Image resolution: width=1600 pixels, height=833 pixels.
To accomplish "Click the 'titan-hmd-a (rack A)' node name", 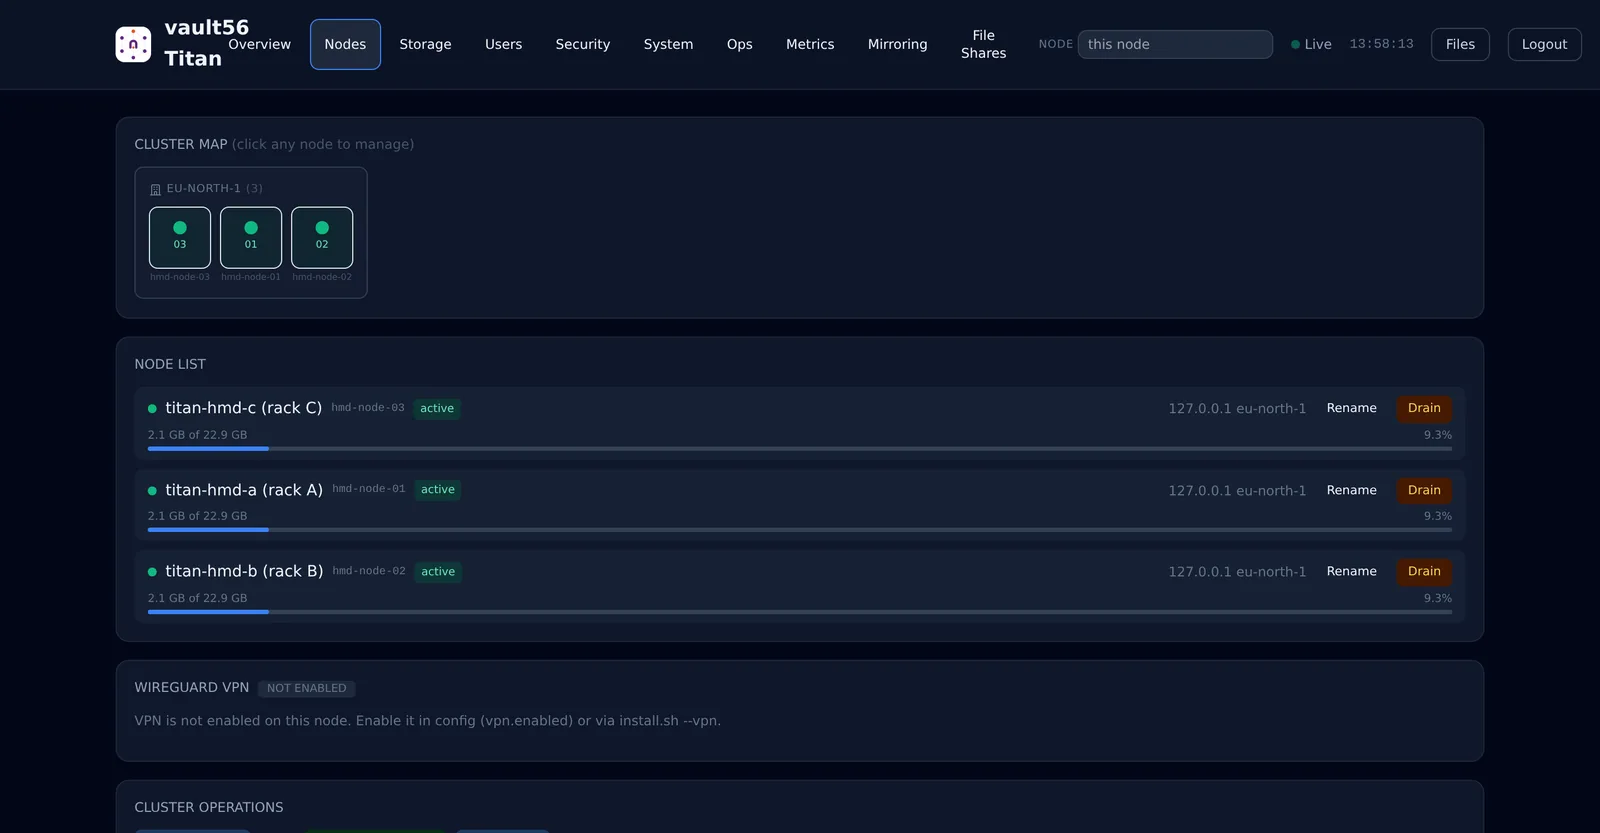I will tap(244, 490).
